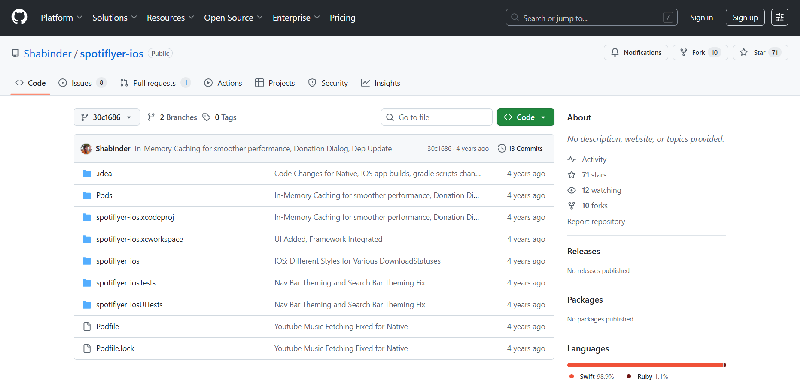Image resolution: width=800 pixels, height=392 pixels.
Task: Click the Pricing link
Action: 342,18
